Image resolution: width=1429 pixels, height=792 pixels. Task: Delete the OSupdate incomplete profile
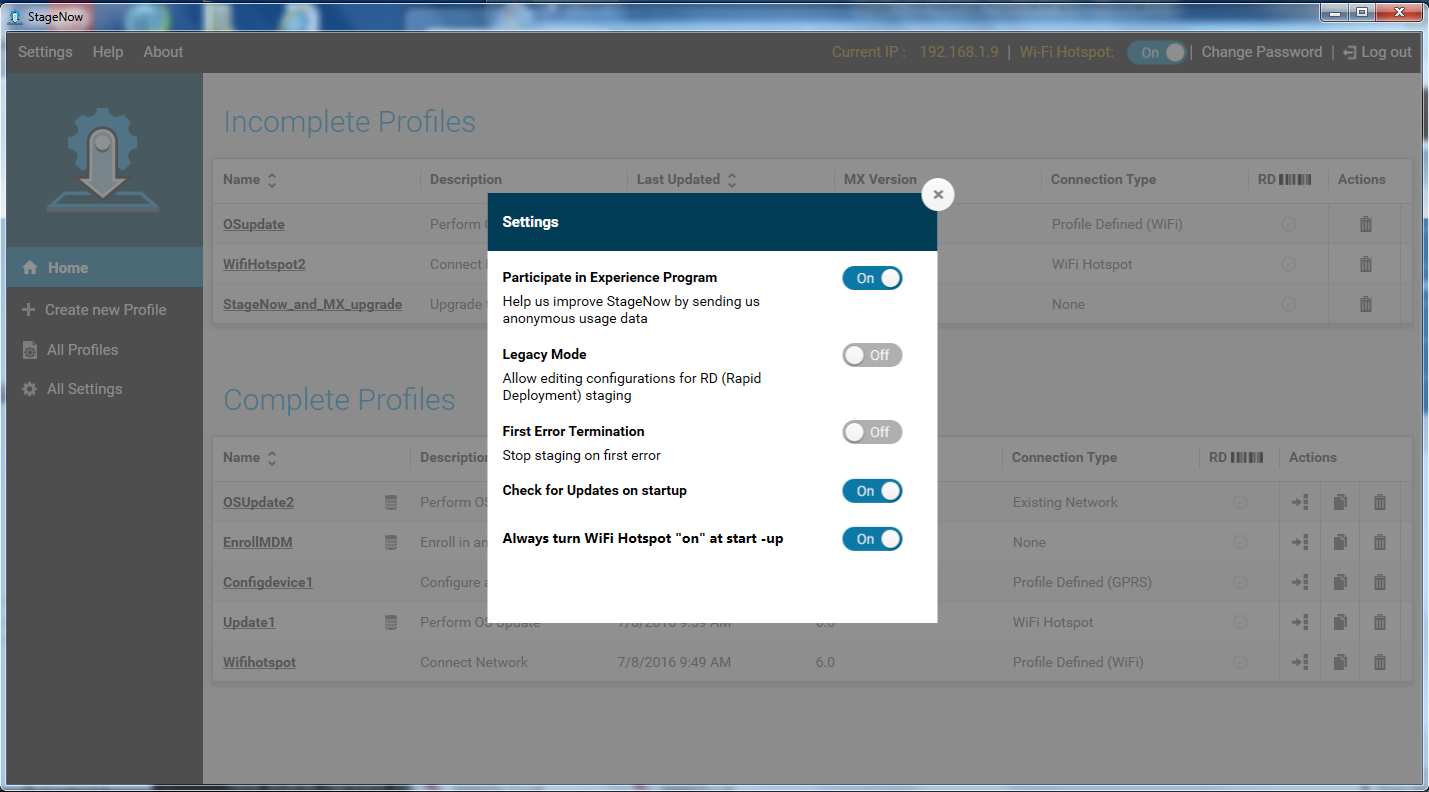click(x=1365, y=224)
